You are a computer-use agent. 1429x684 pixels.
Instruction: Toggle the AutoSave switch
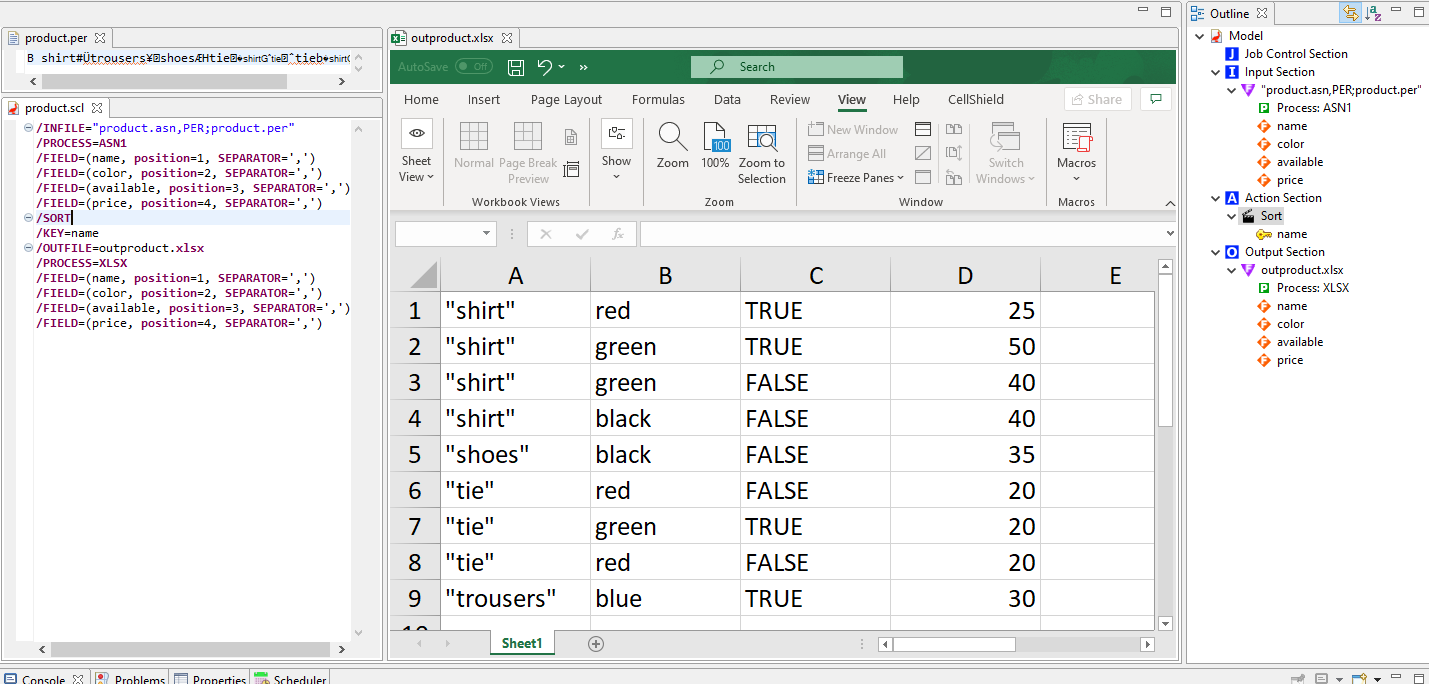click(473, 67)
